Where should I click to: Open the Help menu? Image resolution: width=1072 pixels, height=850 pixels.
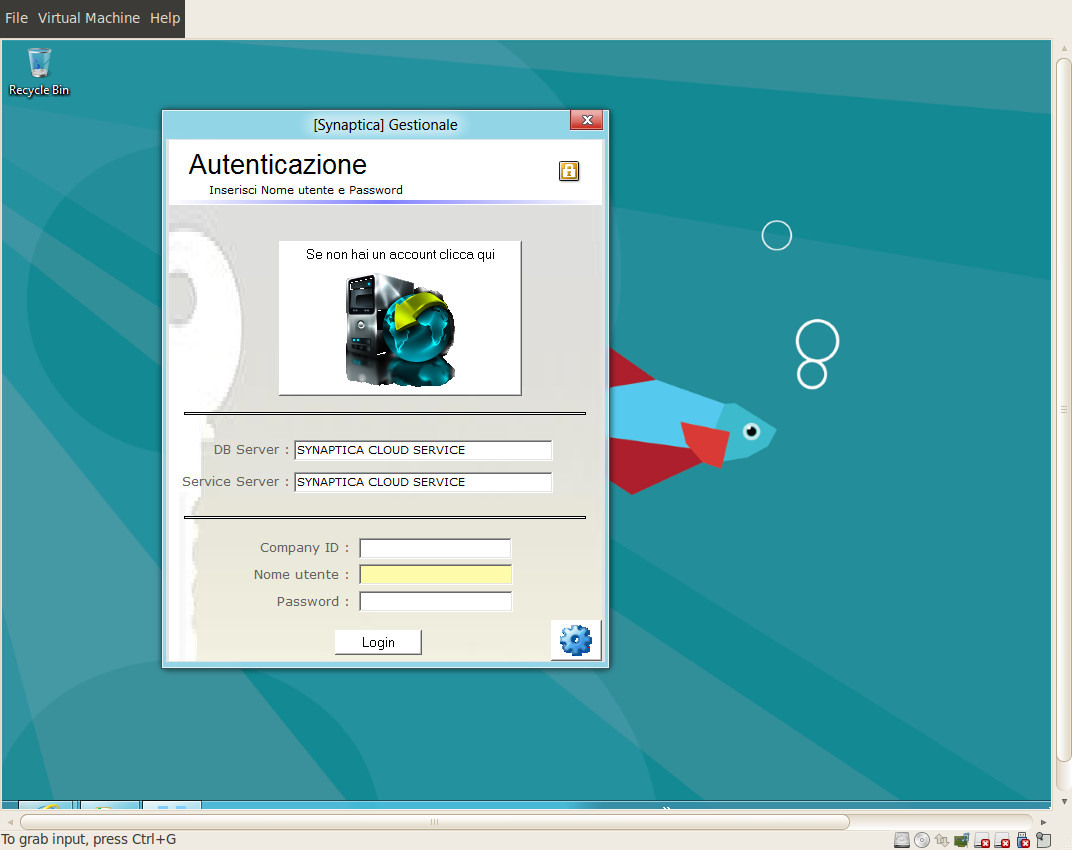pyautogui.click(x=165, y=18)
